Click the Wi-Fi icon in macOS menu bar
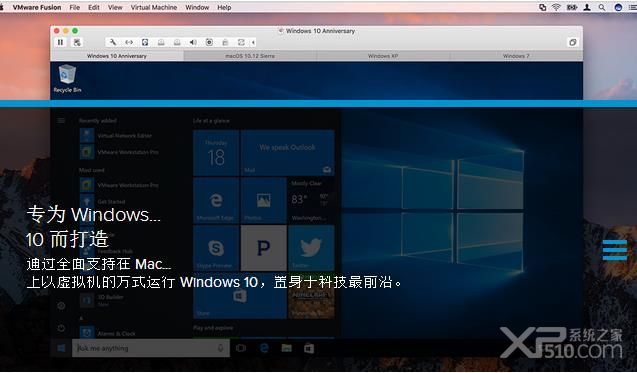637x373 pixels. (556, 7)
